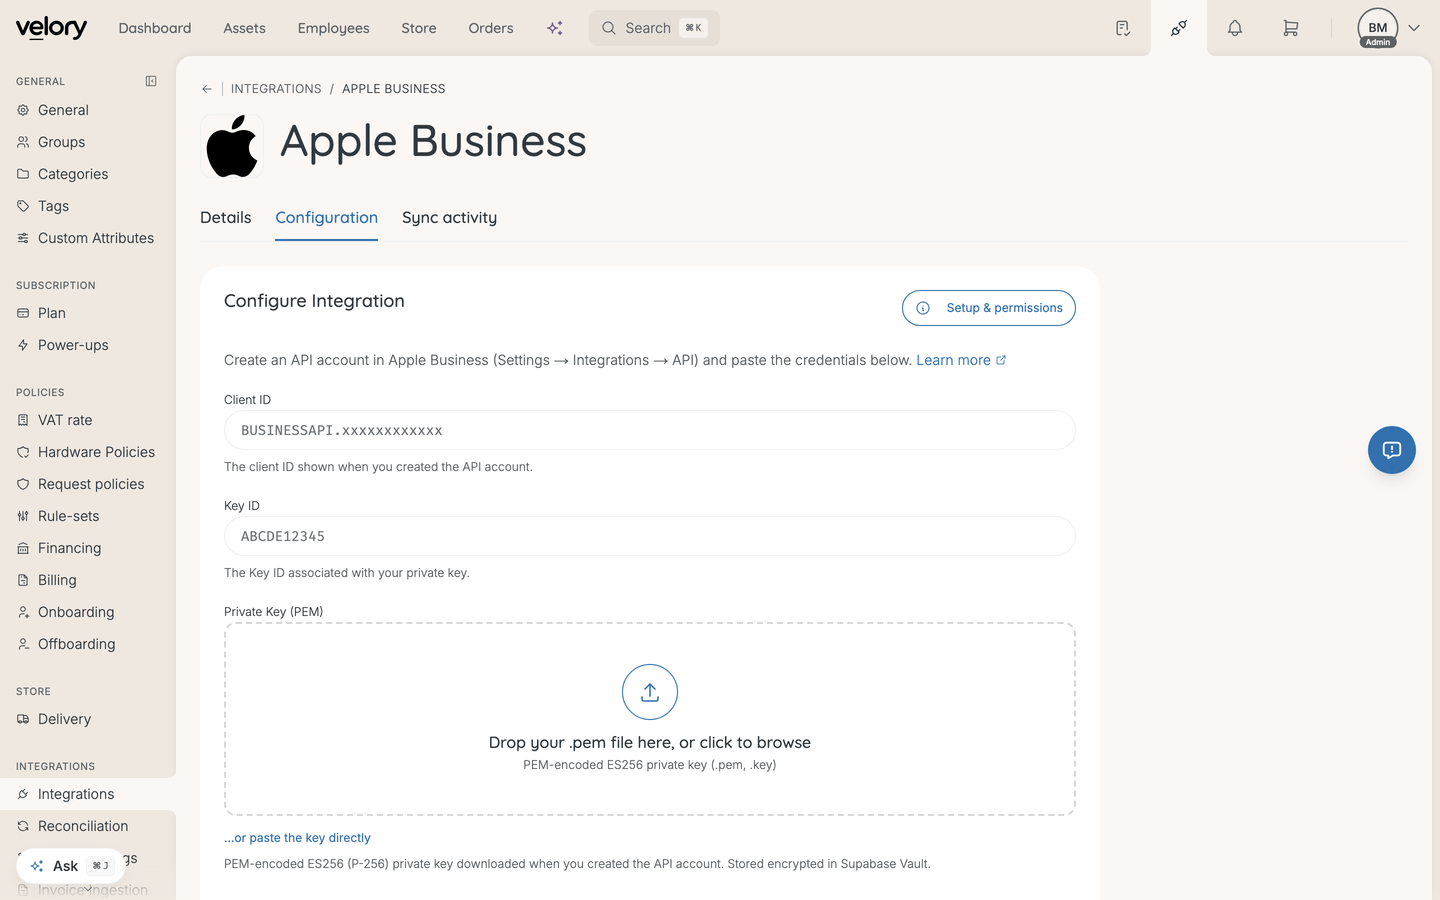The image size is (1440, 900).
Task: Switch to the Details tab
Action: (226, 218)
